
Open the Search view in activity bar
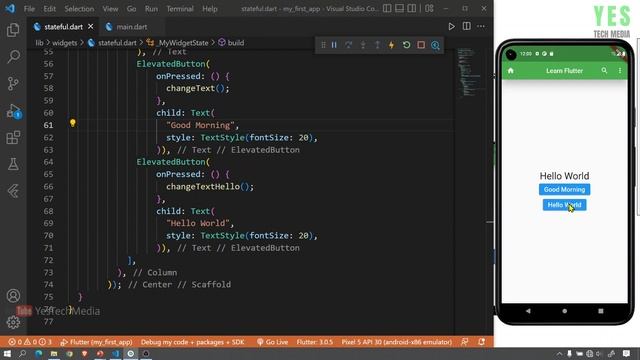[x=13, y=56]
